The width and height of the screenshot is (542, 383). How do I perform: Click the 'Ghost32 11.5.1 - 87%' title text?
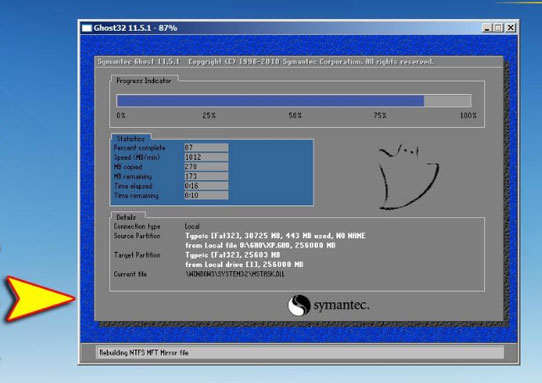[x=136, y=28]
